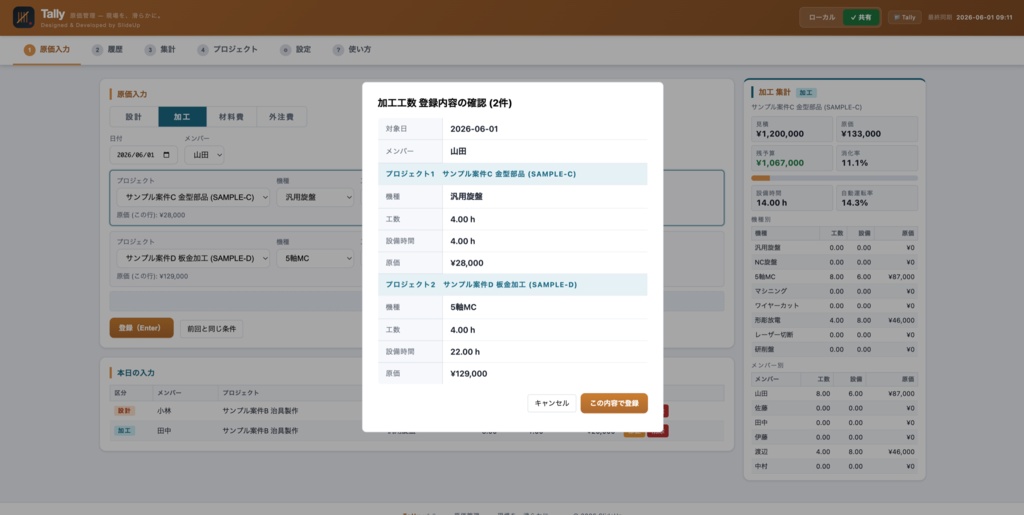Cancel the confirmation dialog with キャンセル

(552, 403)
